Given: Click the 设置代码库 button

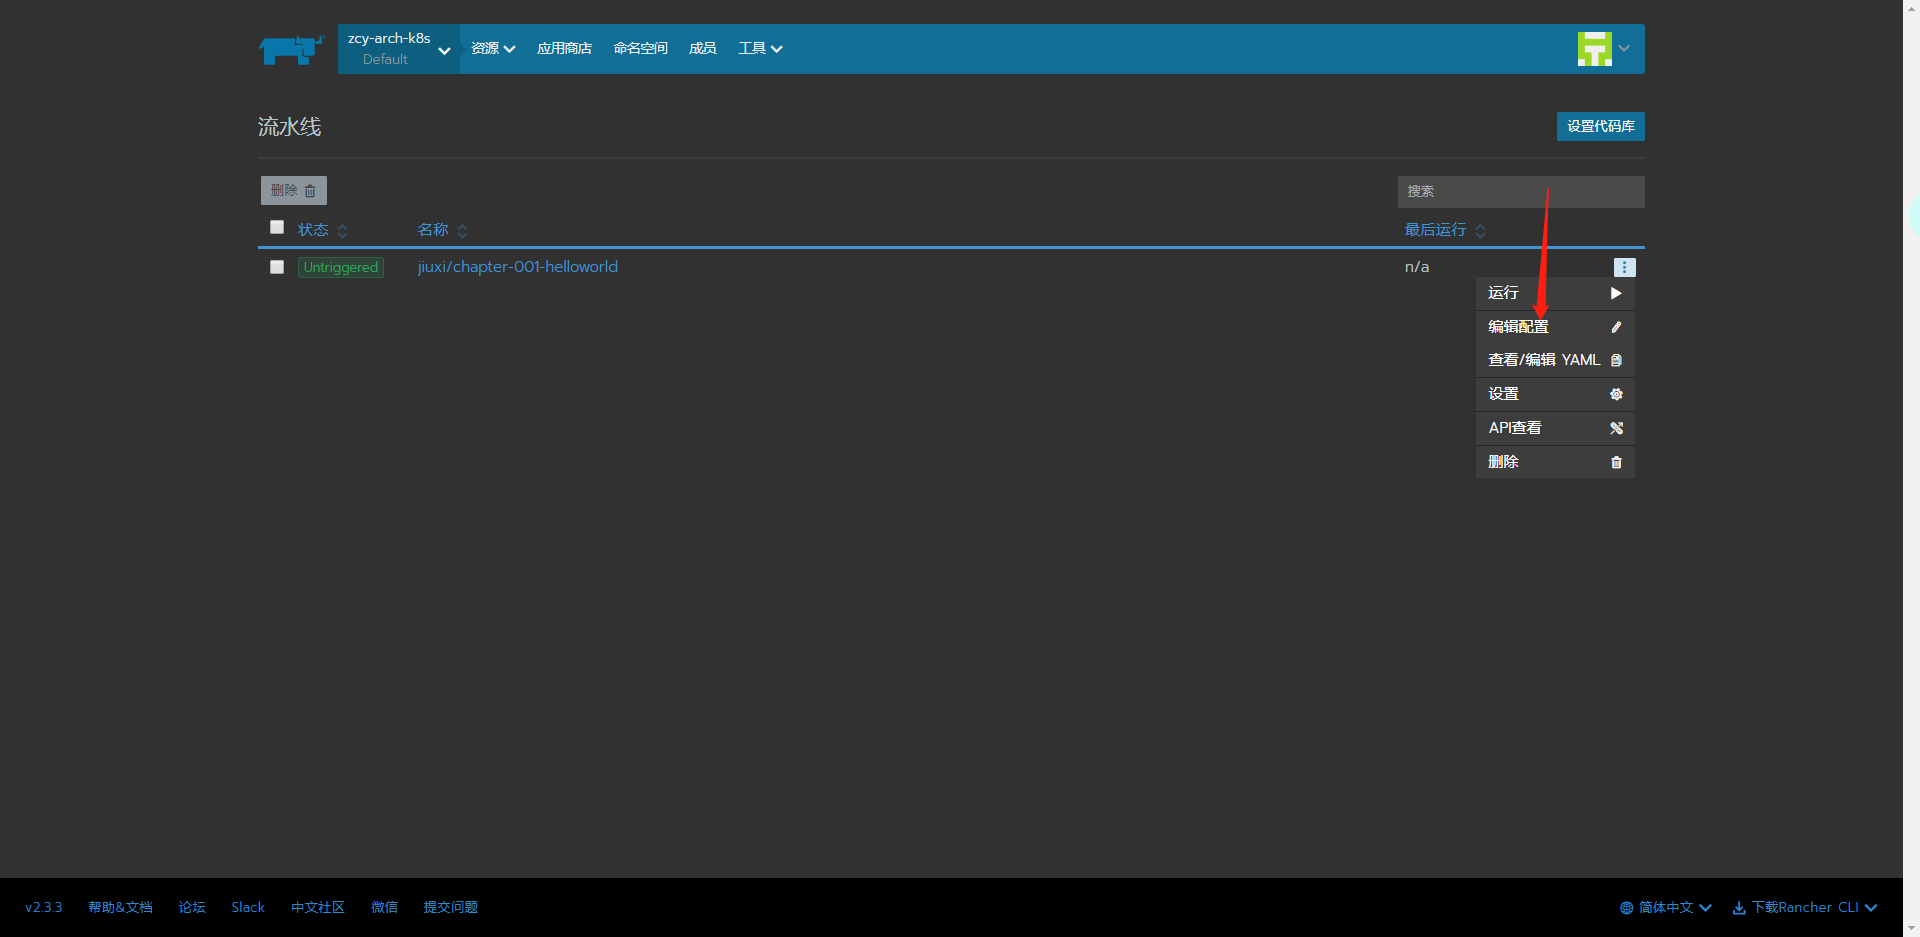Looking at the screenshot, I should coord(1600,127).
